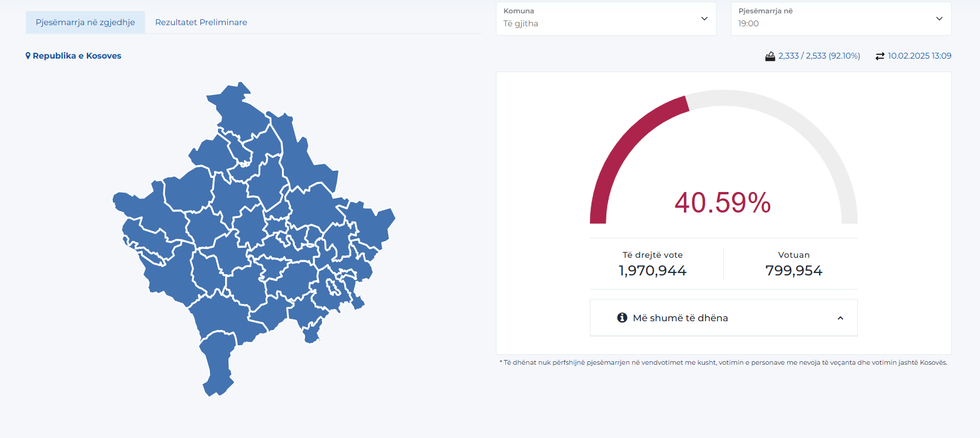Click the Votuan 799,954 figure

(x=793, y=270)
